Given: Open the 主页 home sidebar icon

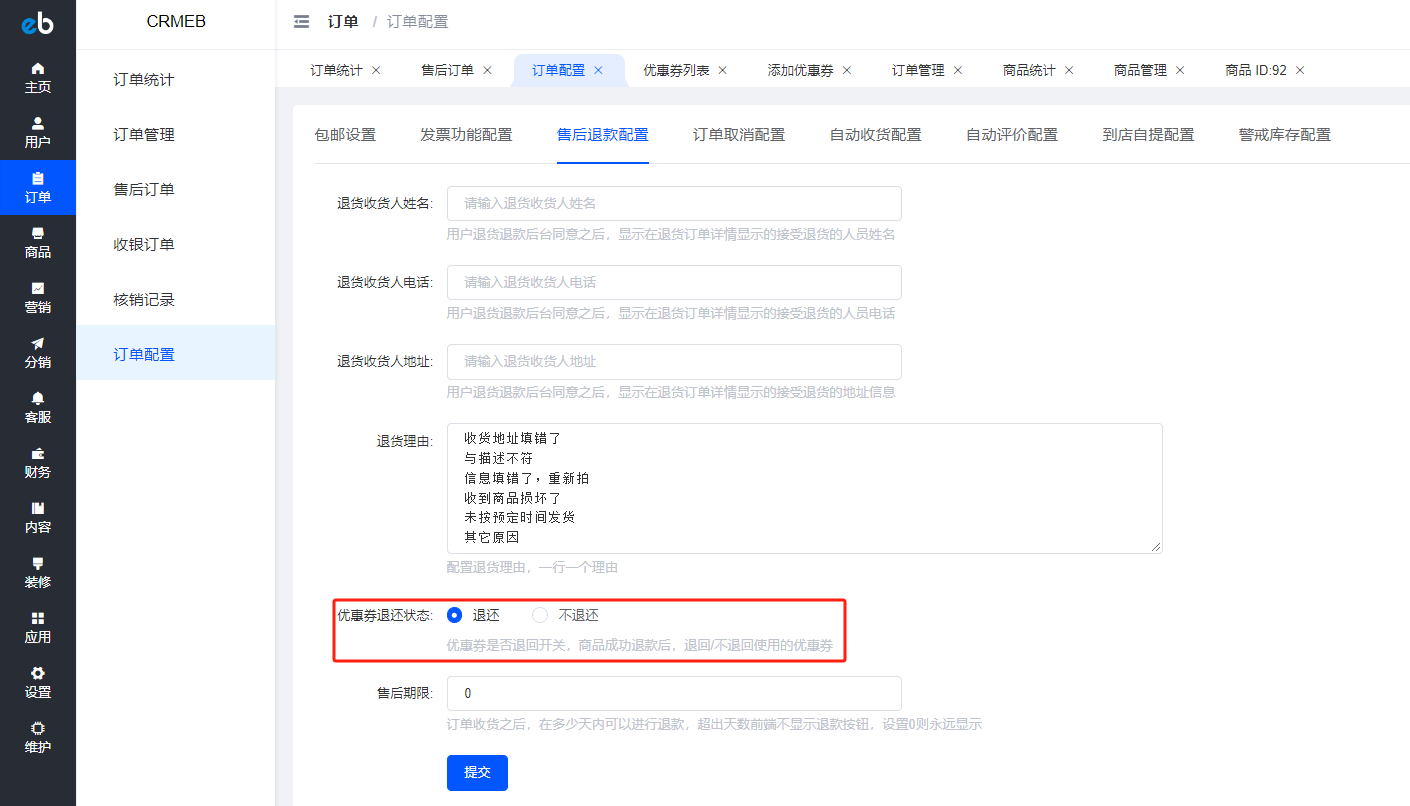Looking at the screenshot, I should click(38, 78).
